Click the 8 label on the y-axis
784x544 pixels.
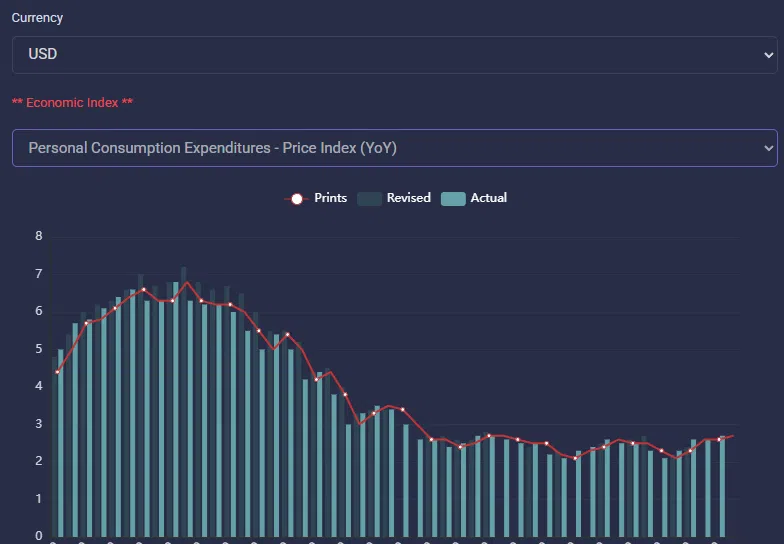(x=39, y=237)
